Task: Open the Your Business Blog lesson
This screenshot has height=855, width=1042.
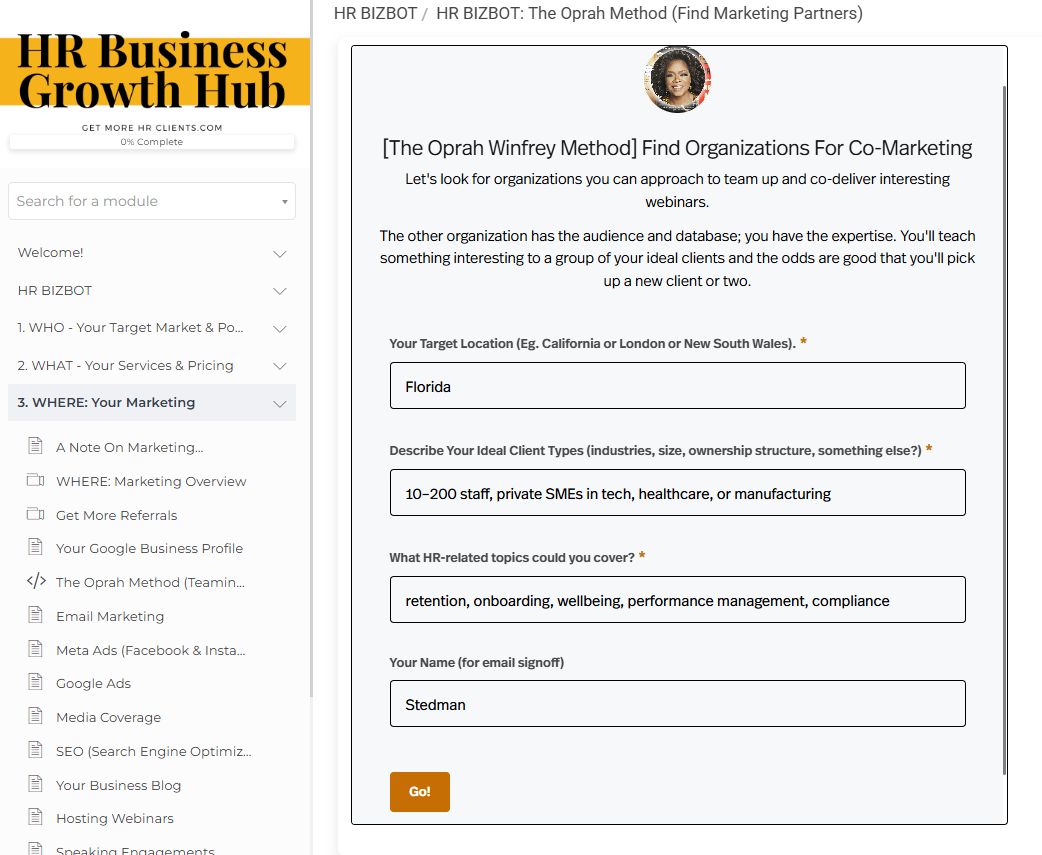Action: [118, 785]
